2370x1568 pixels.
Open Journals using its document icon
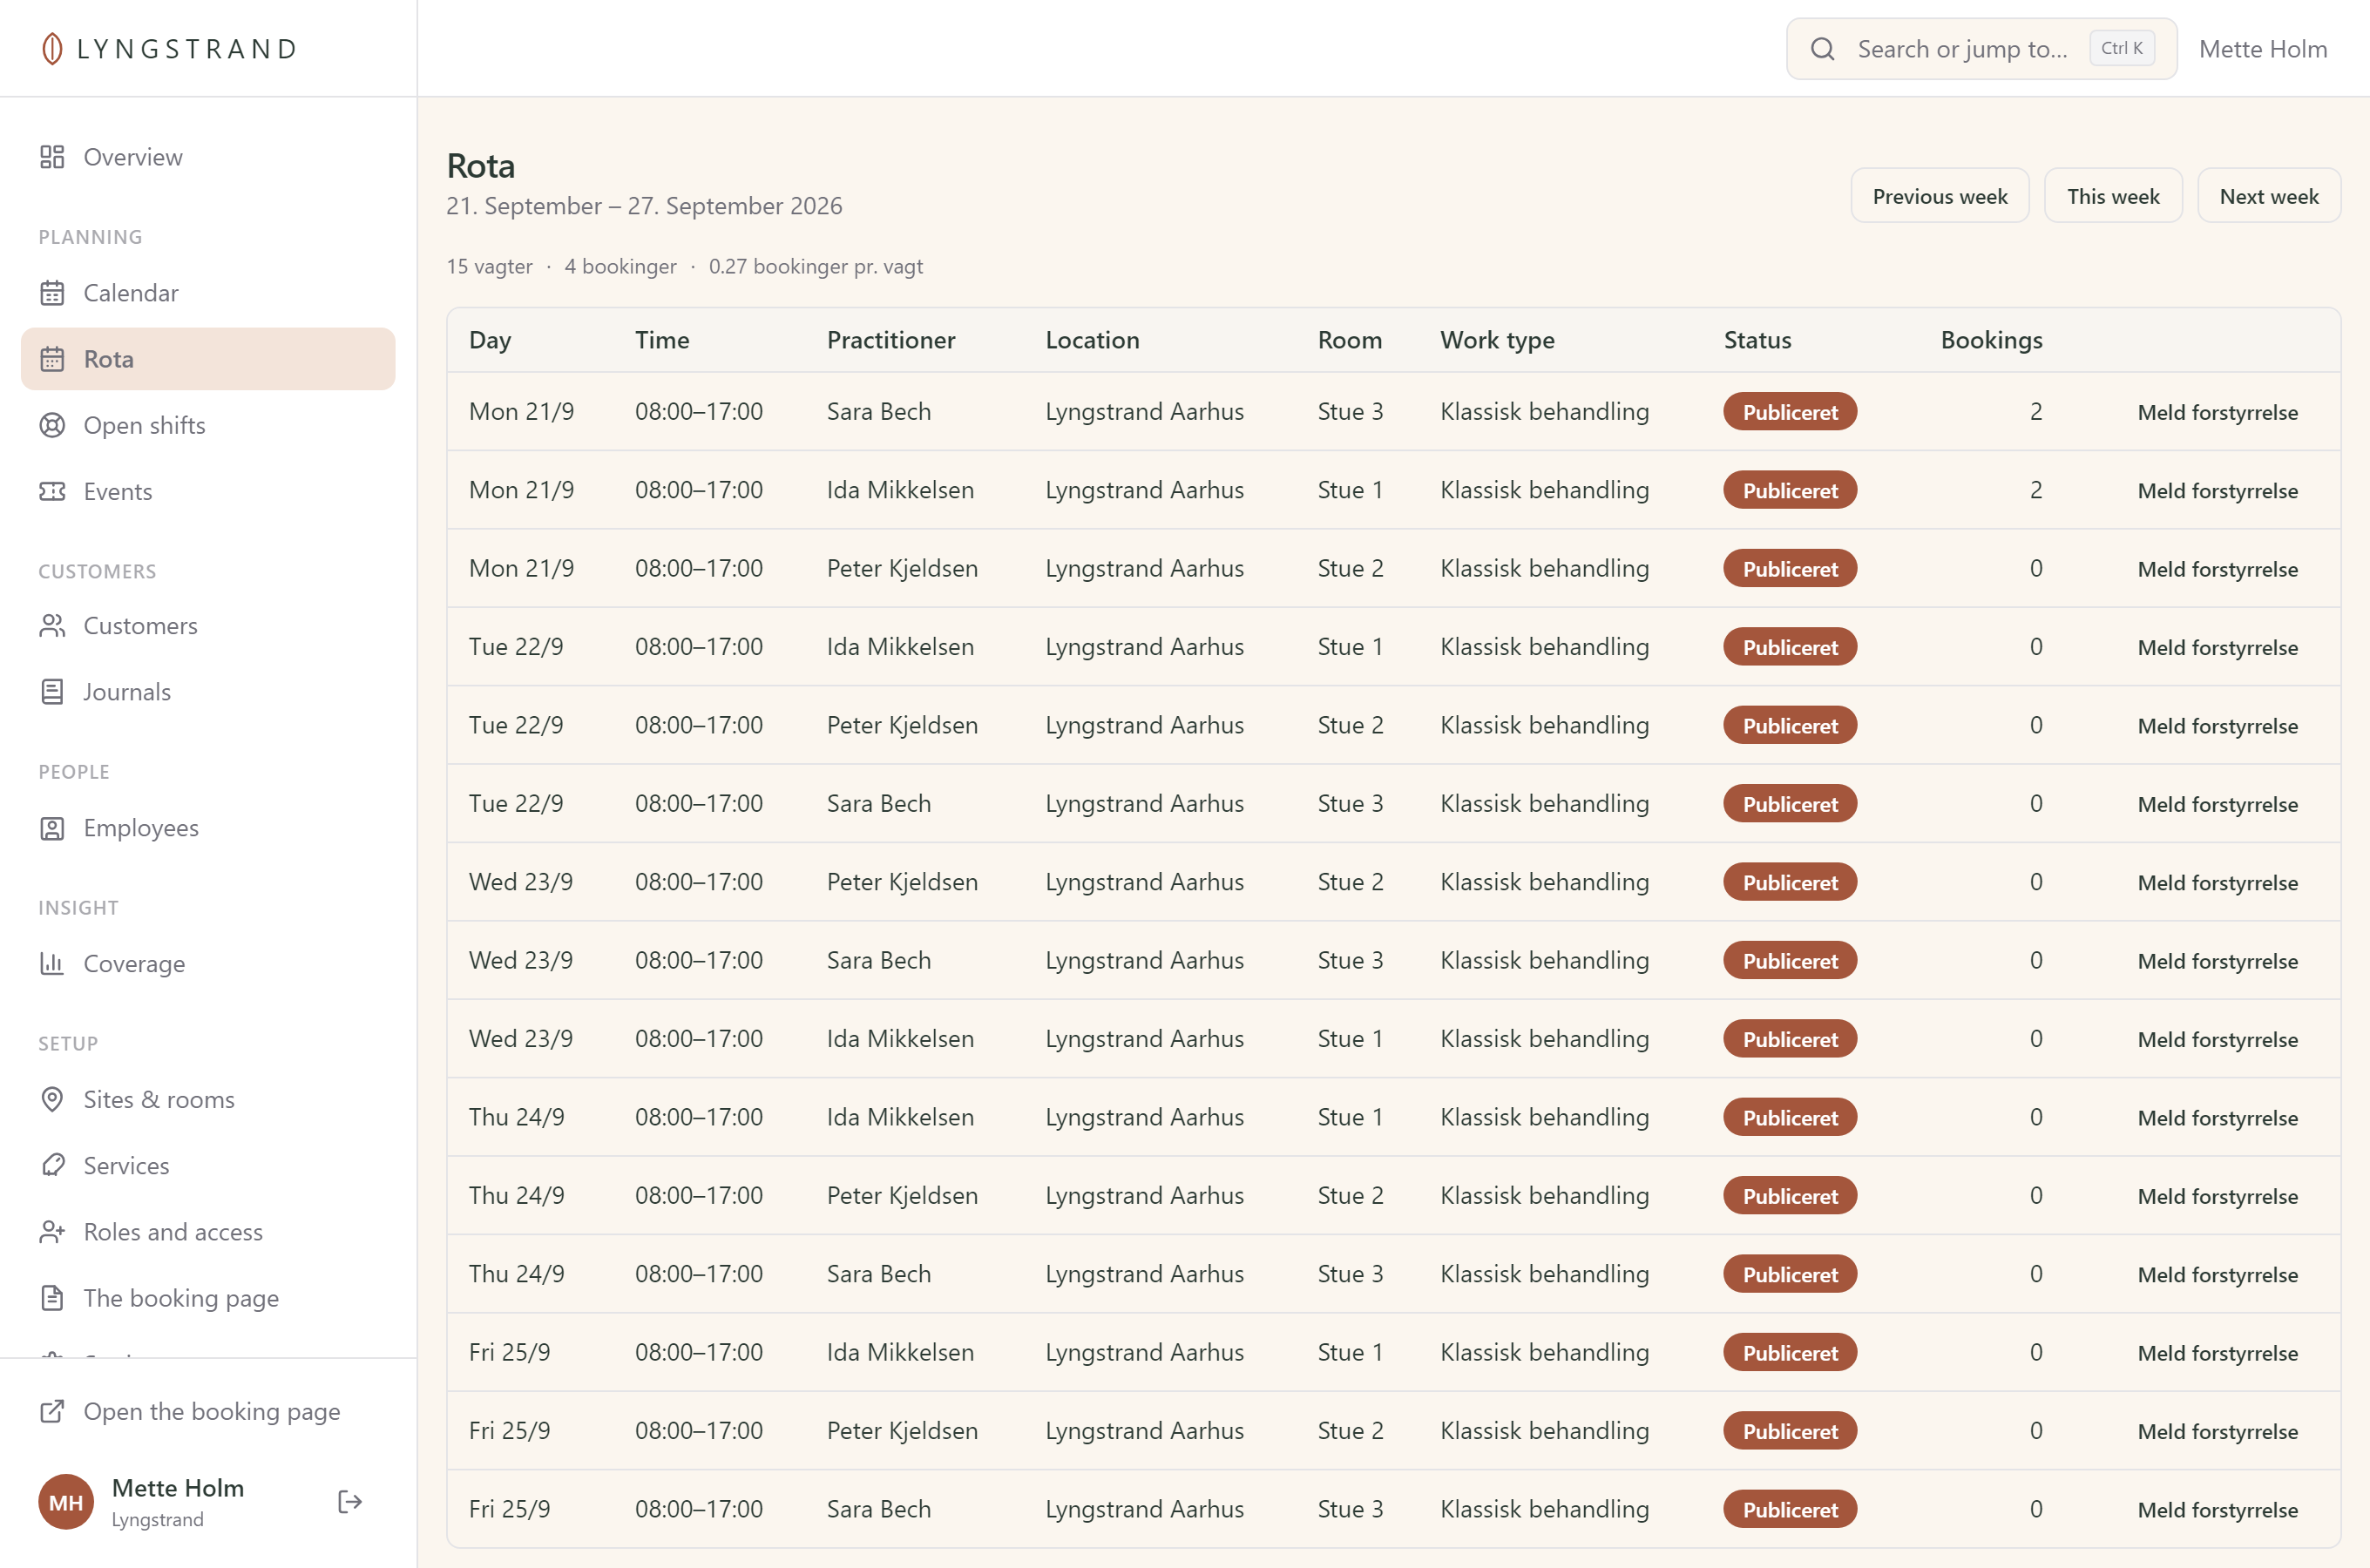point(52,692)
